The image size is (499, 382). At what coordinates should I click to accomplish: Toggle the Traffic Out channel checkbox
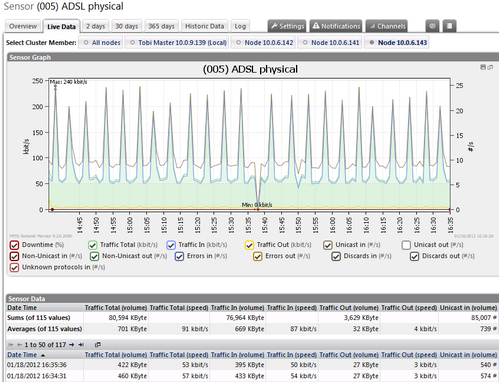point(249,245)
